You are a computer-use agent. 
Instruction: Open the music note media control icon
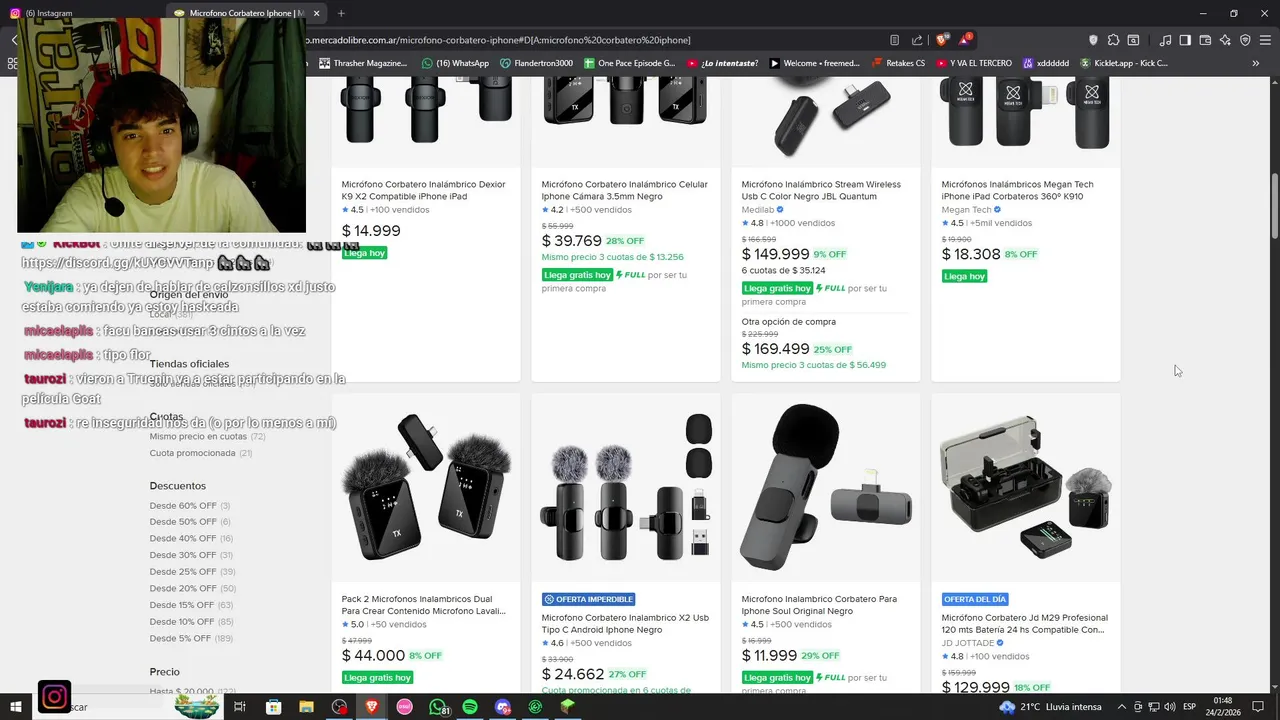tap(1165, 40)
